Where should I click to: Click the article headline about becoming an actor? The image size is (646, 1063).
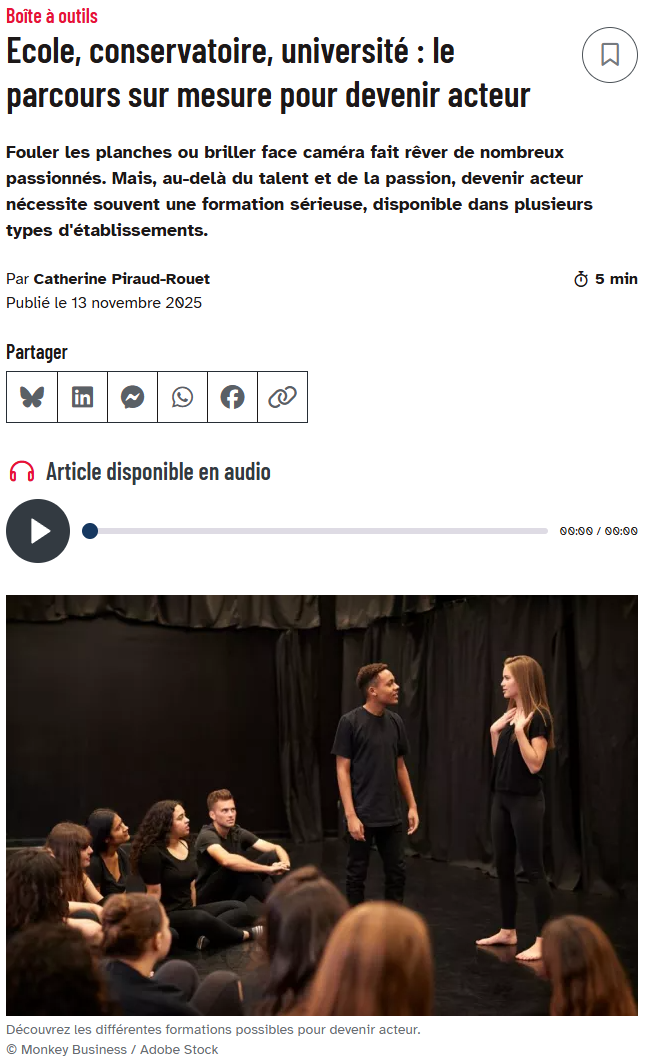tap(268, 73)
